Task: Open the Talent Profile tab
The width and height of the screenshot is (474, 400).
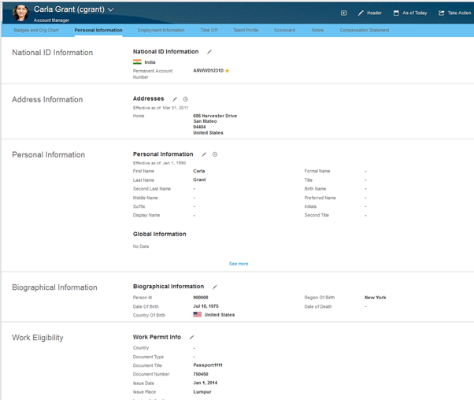Action: tap(246, 30)
